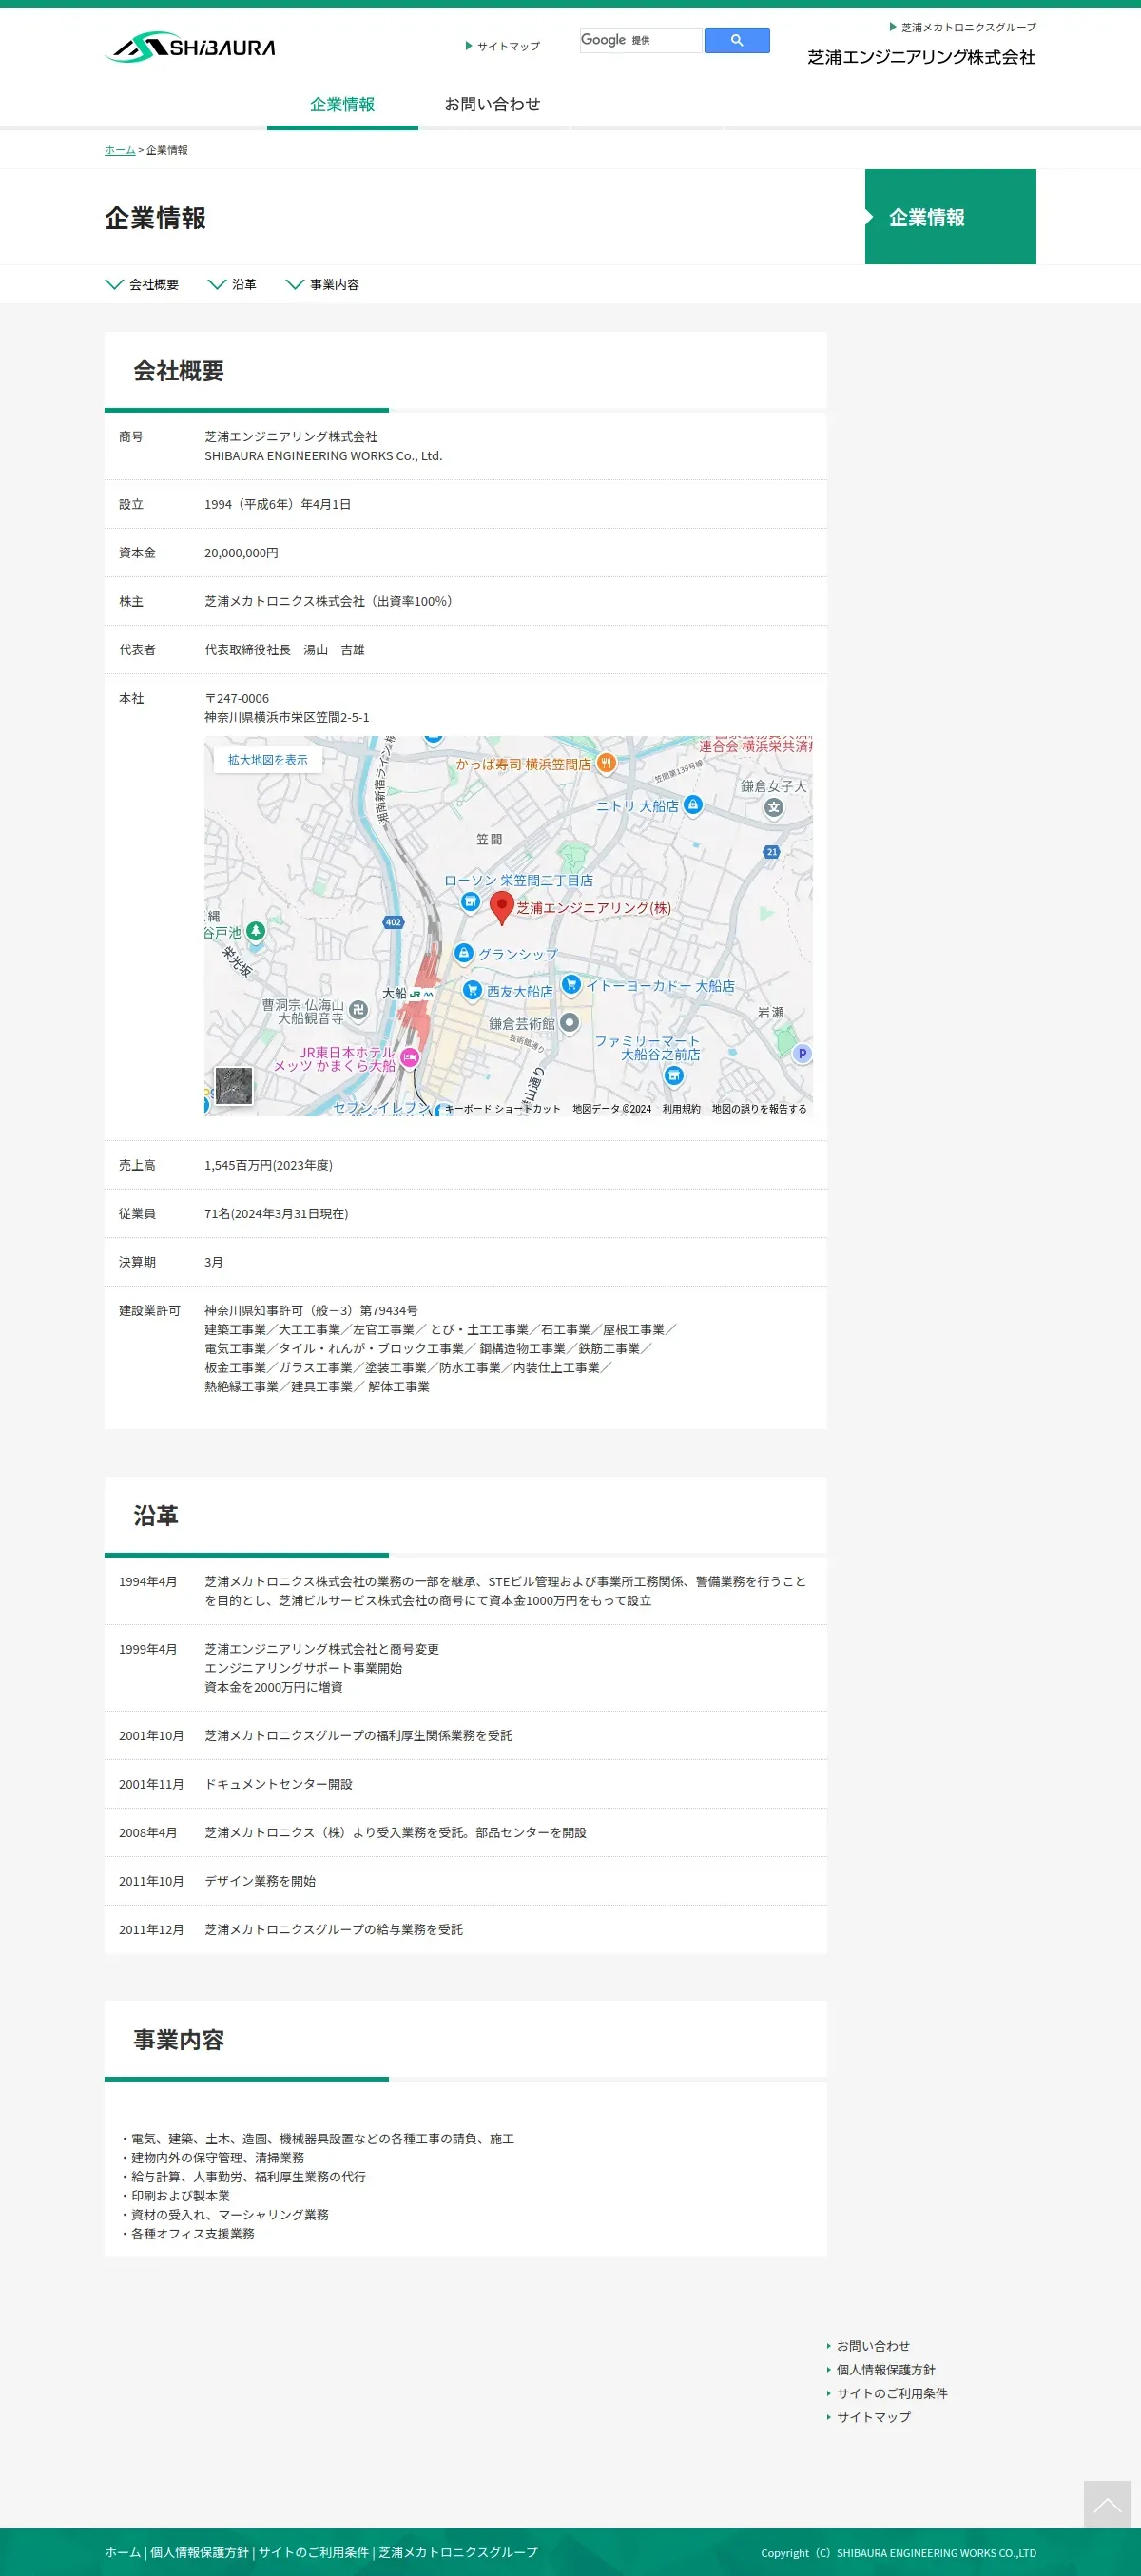Screen dimensions: 1141x2576
Task: Click the postal code 〒247-0006
Action: click(x=237, y=698)
